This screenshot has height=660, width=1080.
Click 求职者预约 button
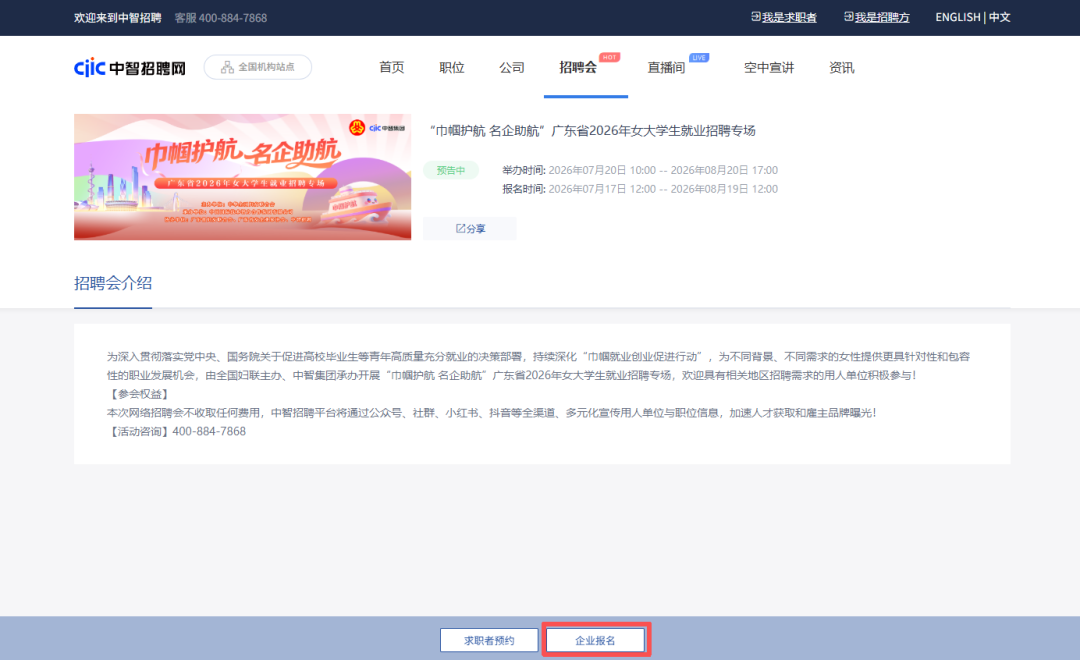tap(489, 640)
